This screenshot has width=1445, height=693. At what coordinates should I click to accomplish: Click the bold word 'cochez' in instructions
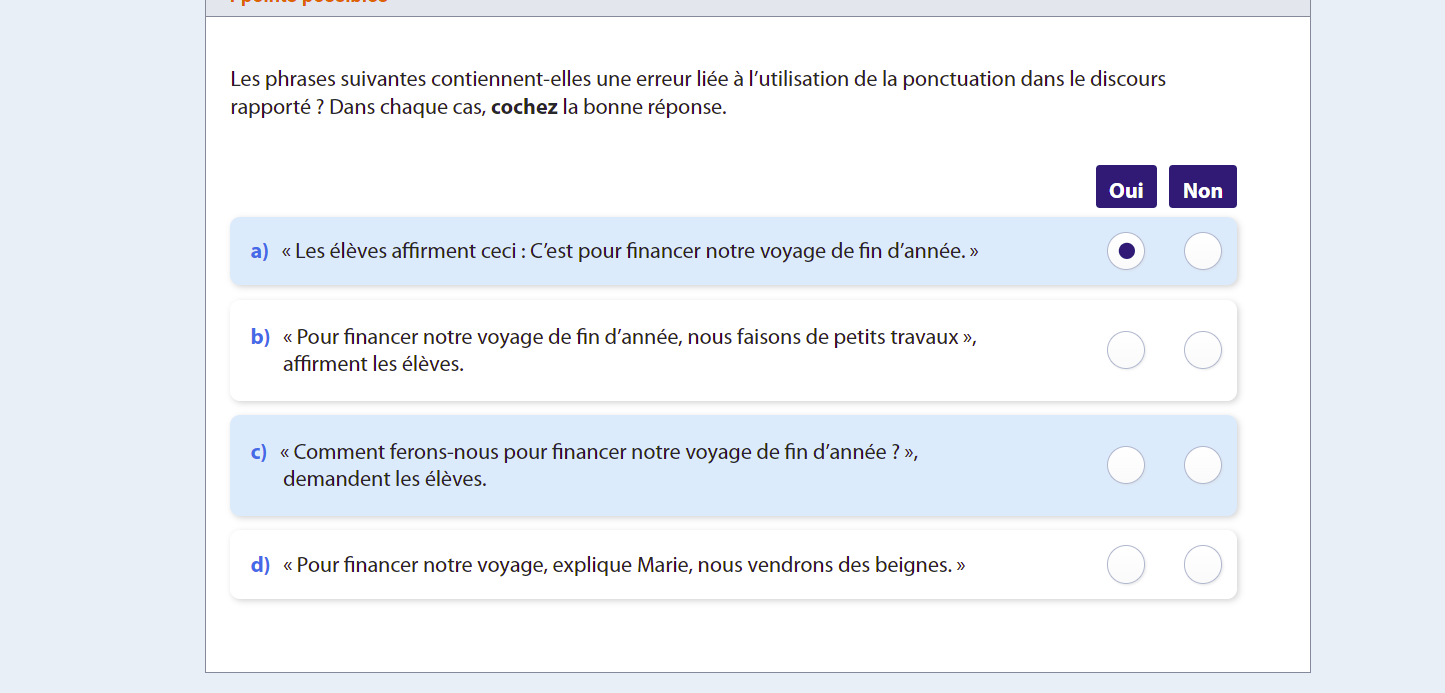524,107
